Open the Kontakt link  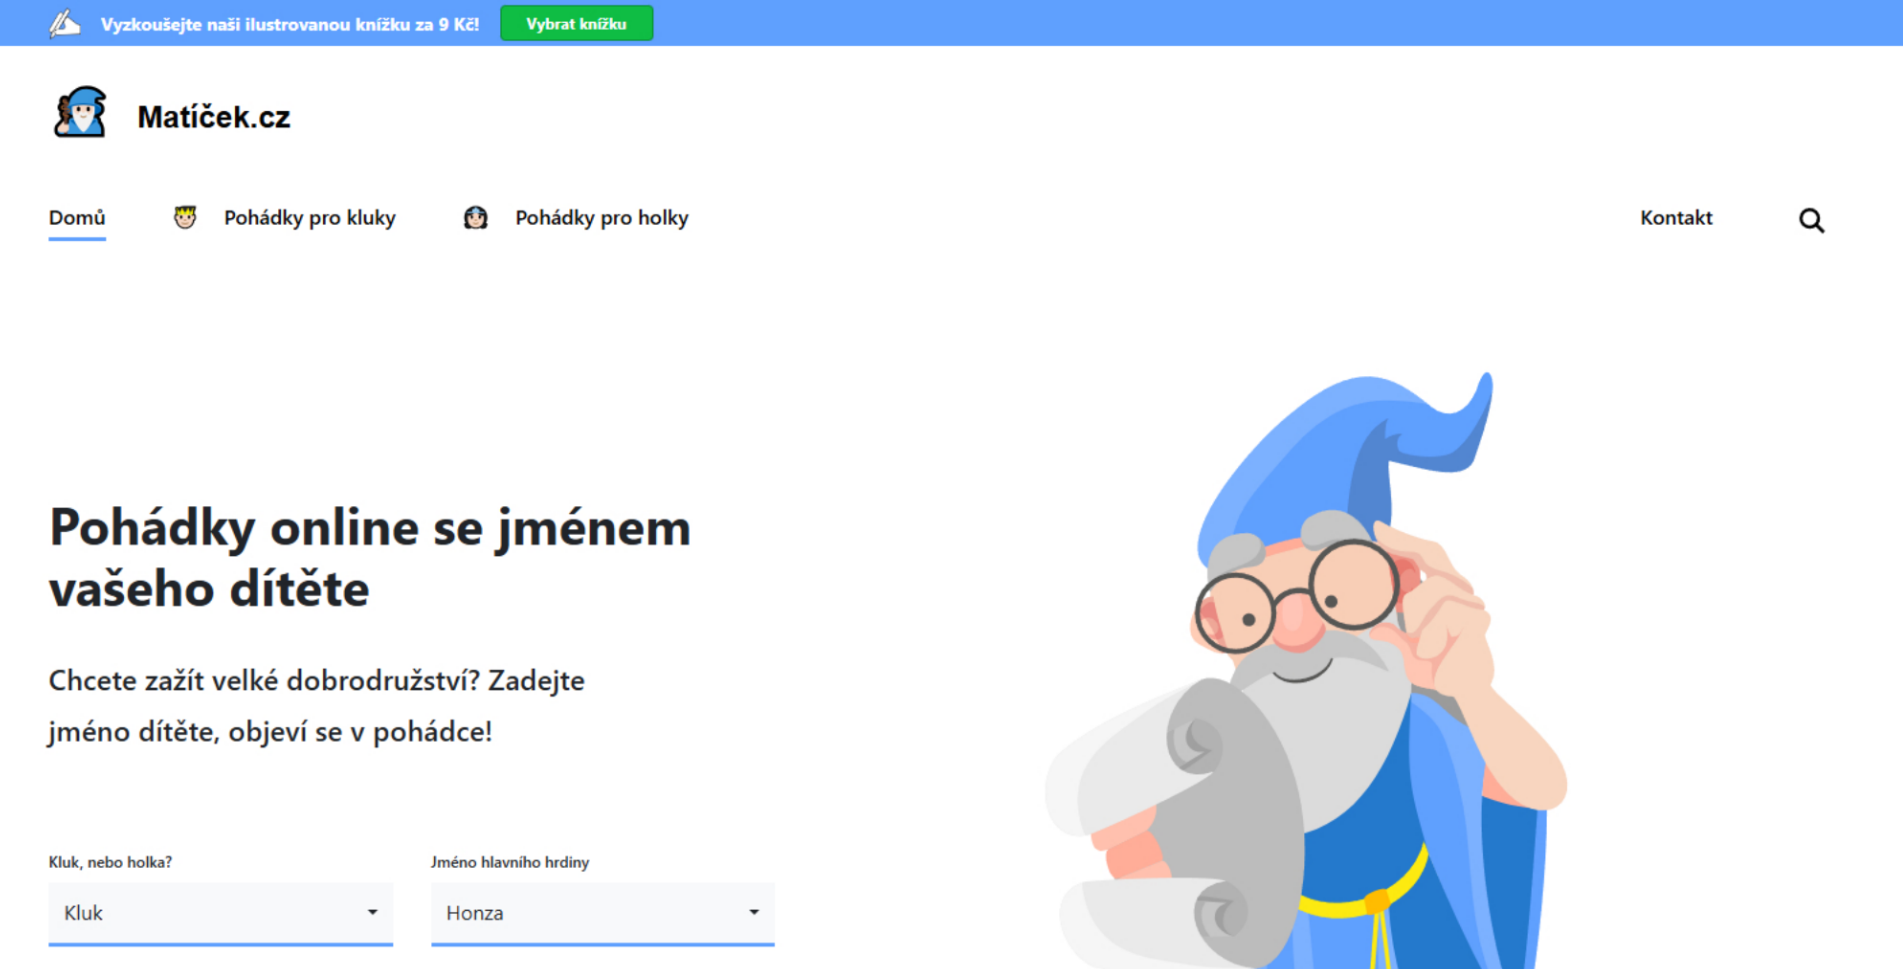coord(1675,218)
